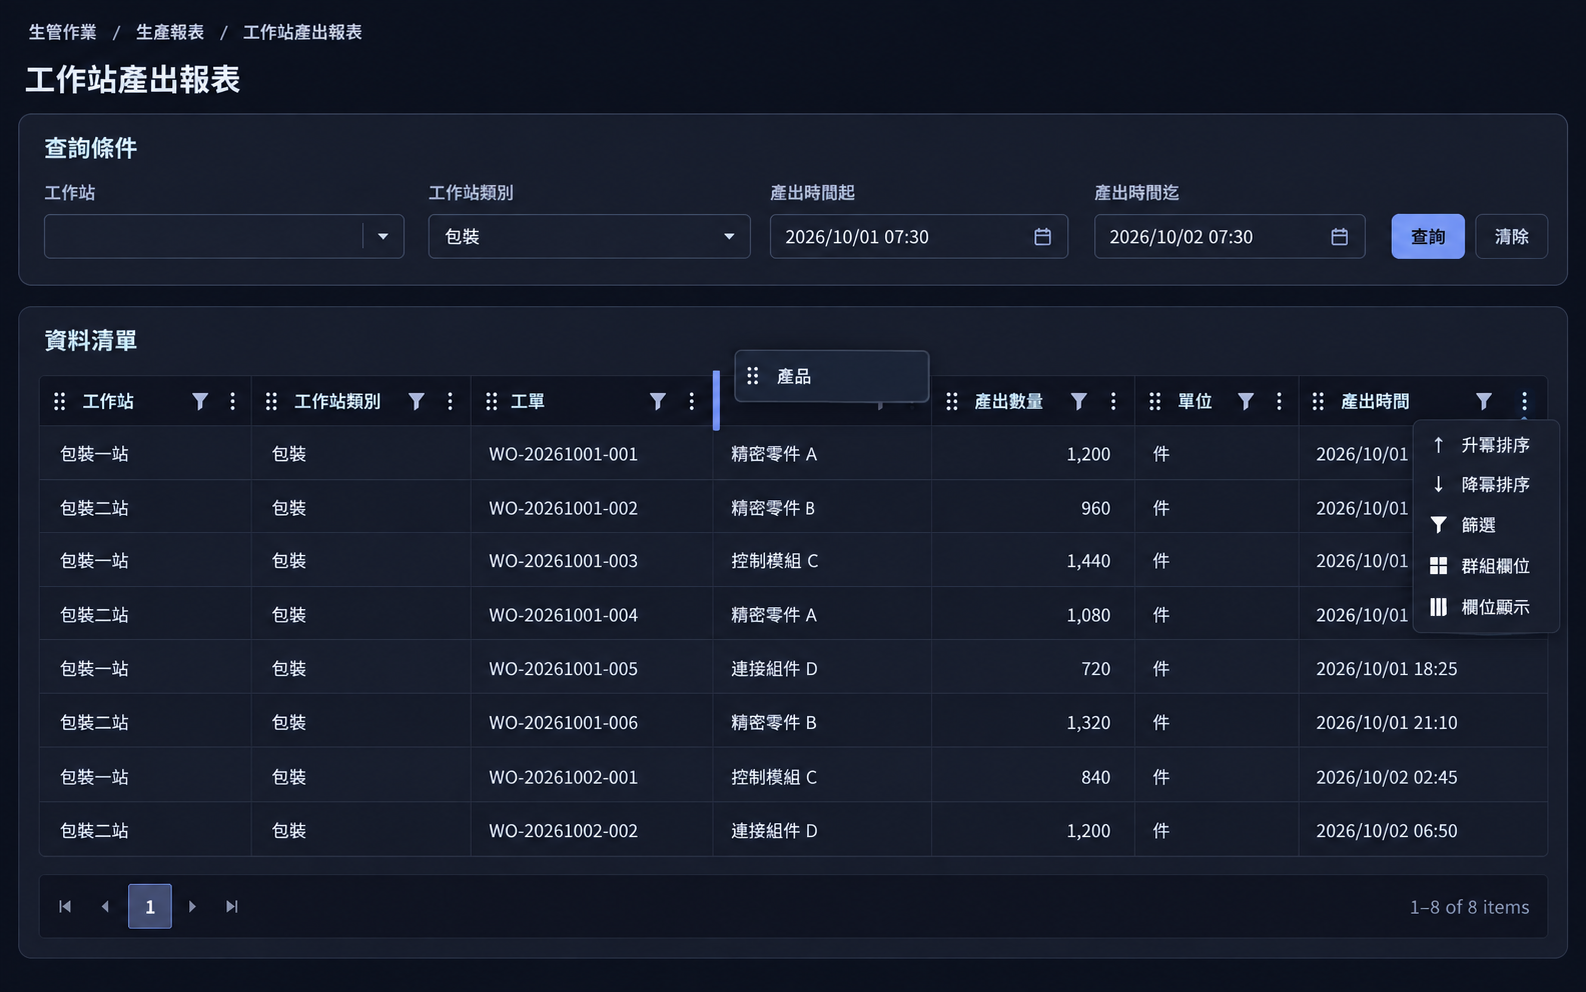Go to 生管作業 breadcrumb
1586x992 pixels.
(x=62, y=32)
